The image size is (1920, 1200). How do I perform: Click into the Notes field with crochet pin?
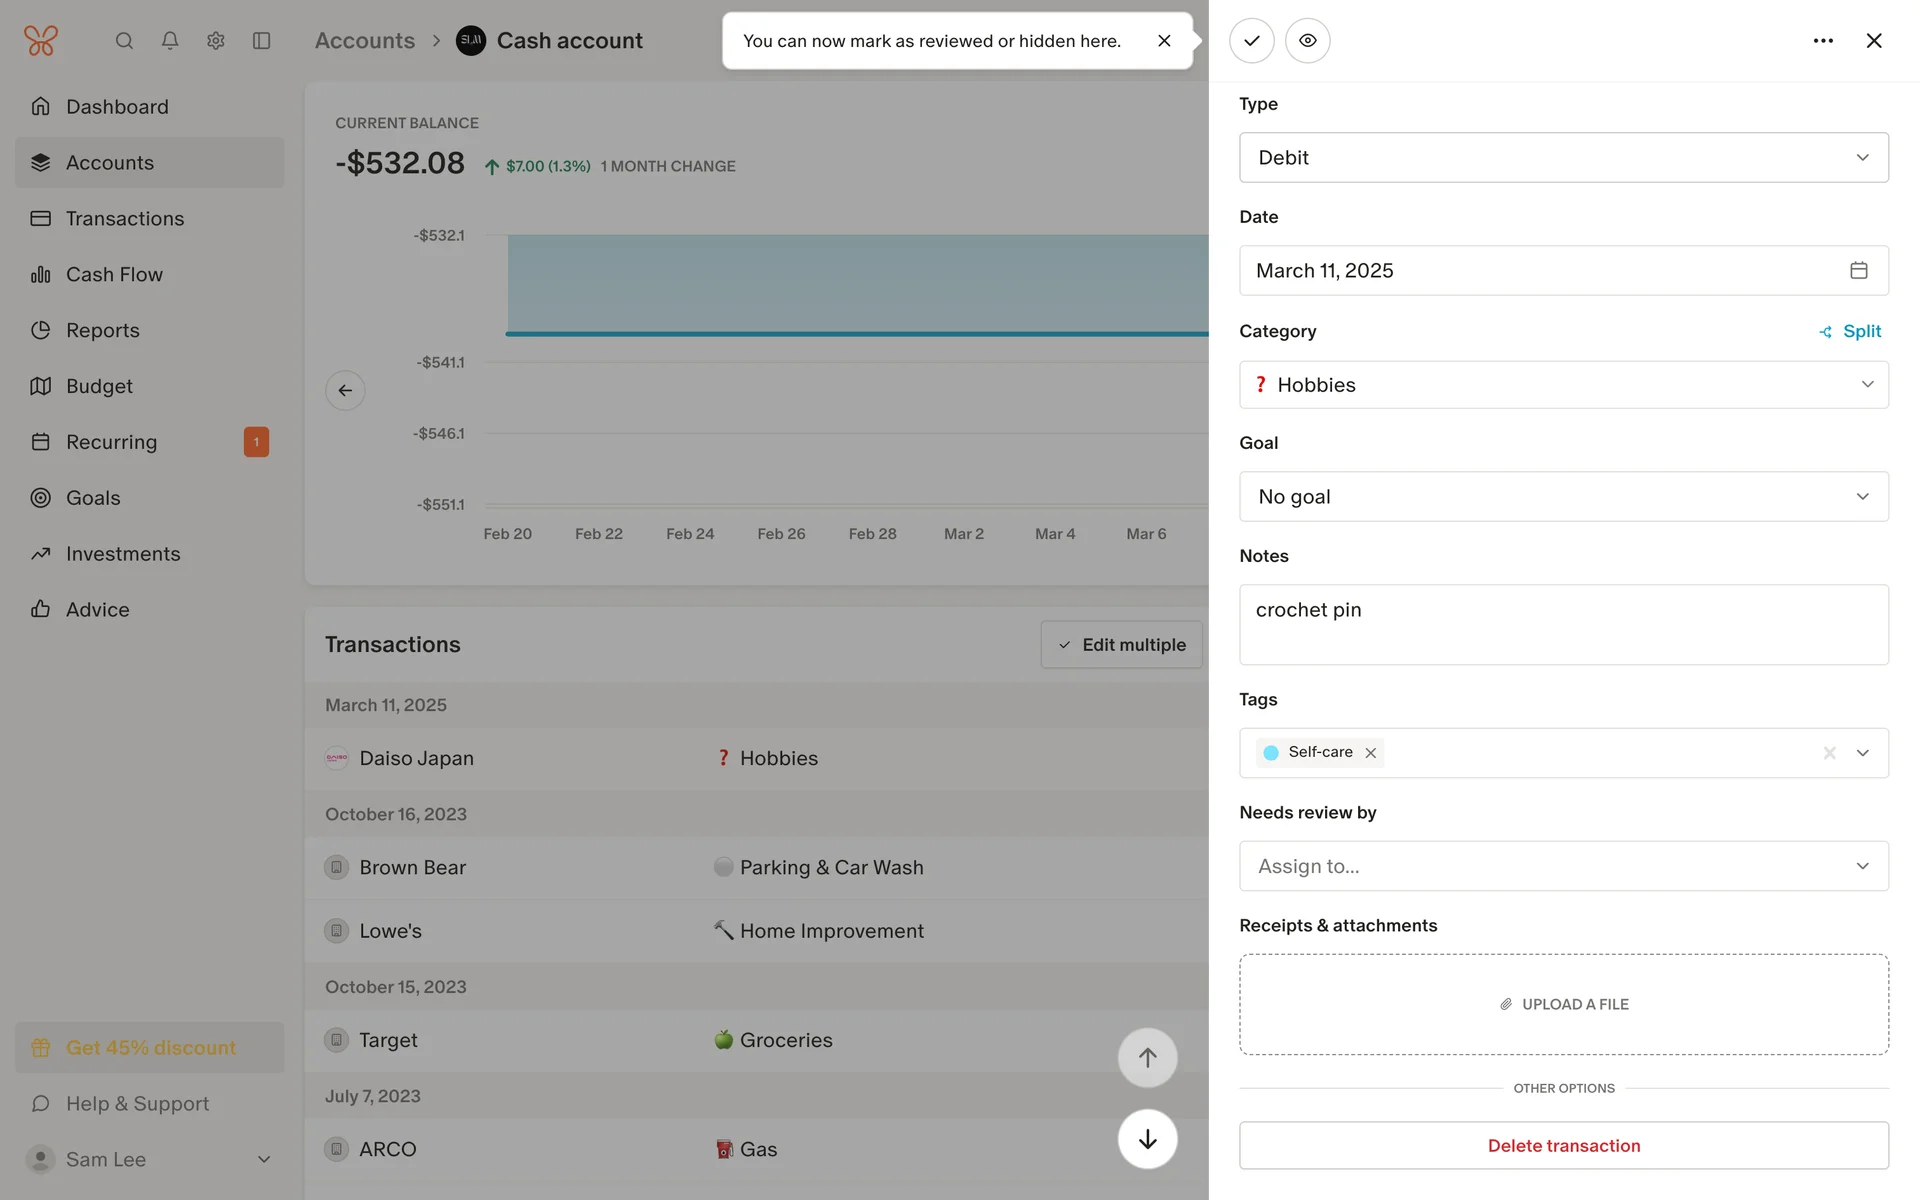click(1563, 625)
